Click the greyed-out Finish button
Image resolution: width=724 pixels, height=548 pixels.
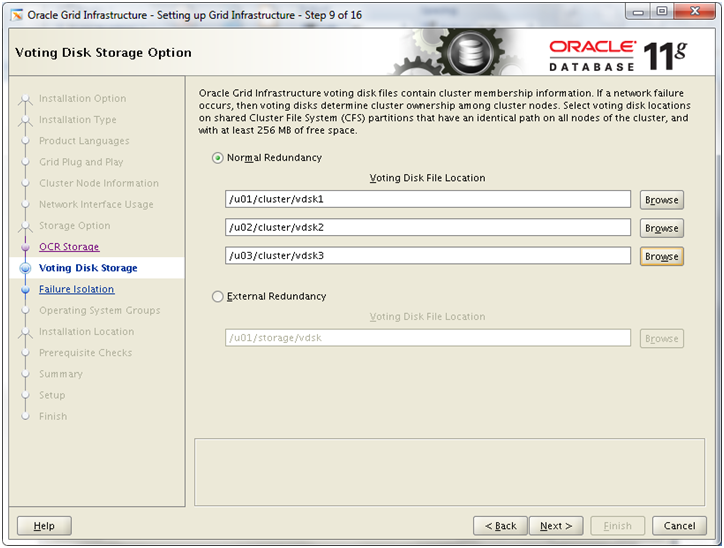617,526
